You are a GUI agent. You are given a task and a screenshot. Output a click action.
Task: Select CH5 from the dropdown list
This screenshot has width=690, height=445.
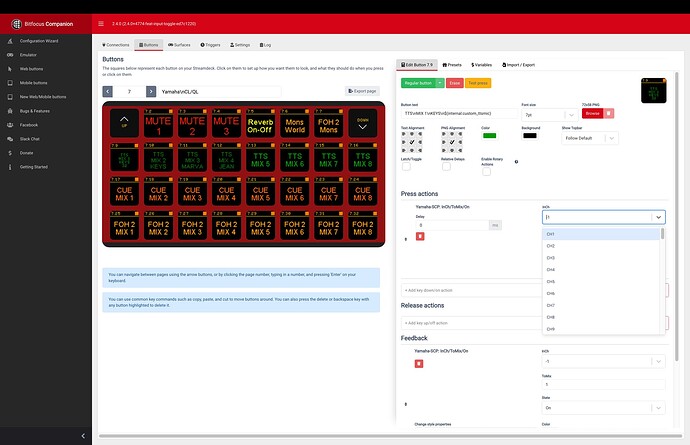point(601,282)
